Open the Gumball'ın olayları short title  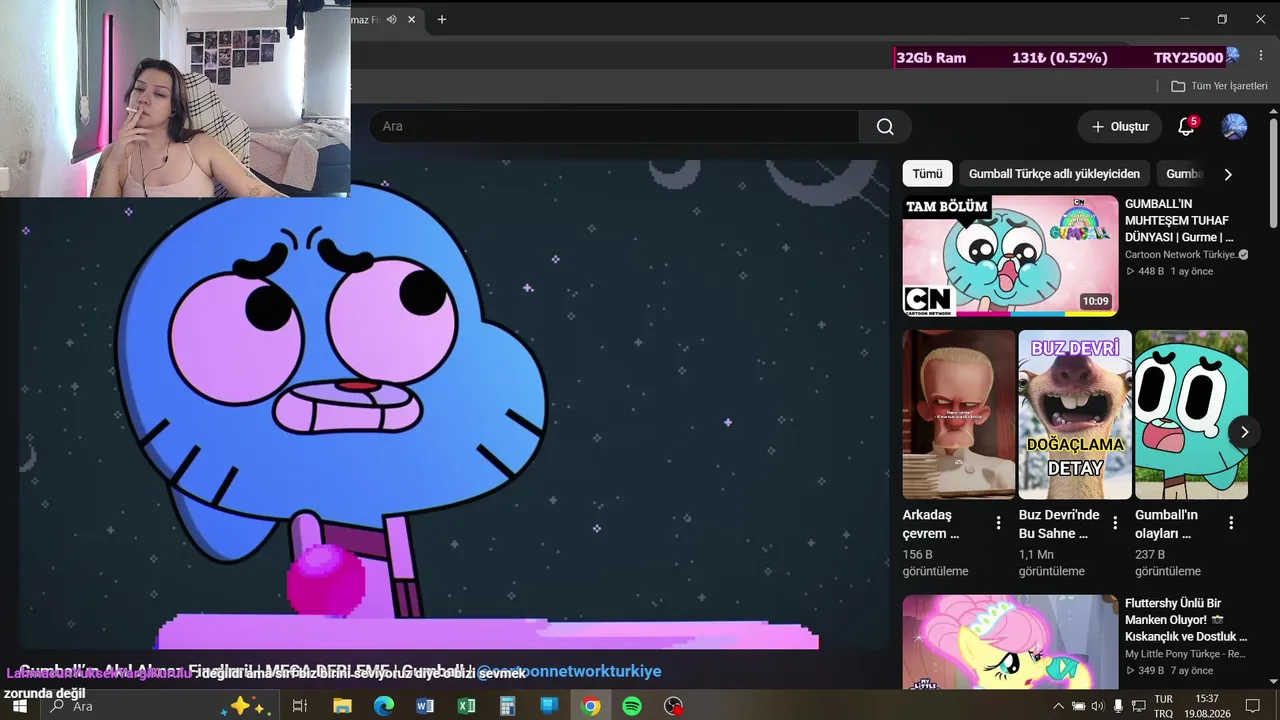click(1166, 524)
